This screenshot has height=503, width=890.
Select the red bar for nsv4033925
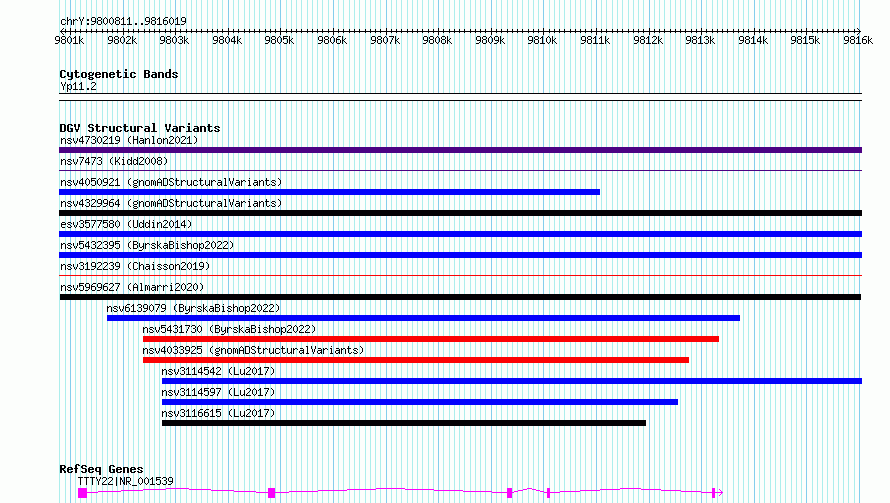[x=416, y=360]
